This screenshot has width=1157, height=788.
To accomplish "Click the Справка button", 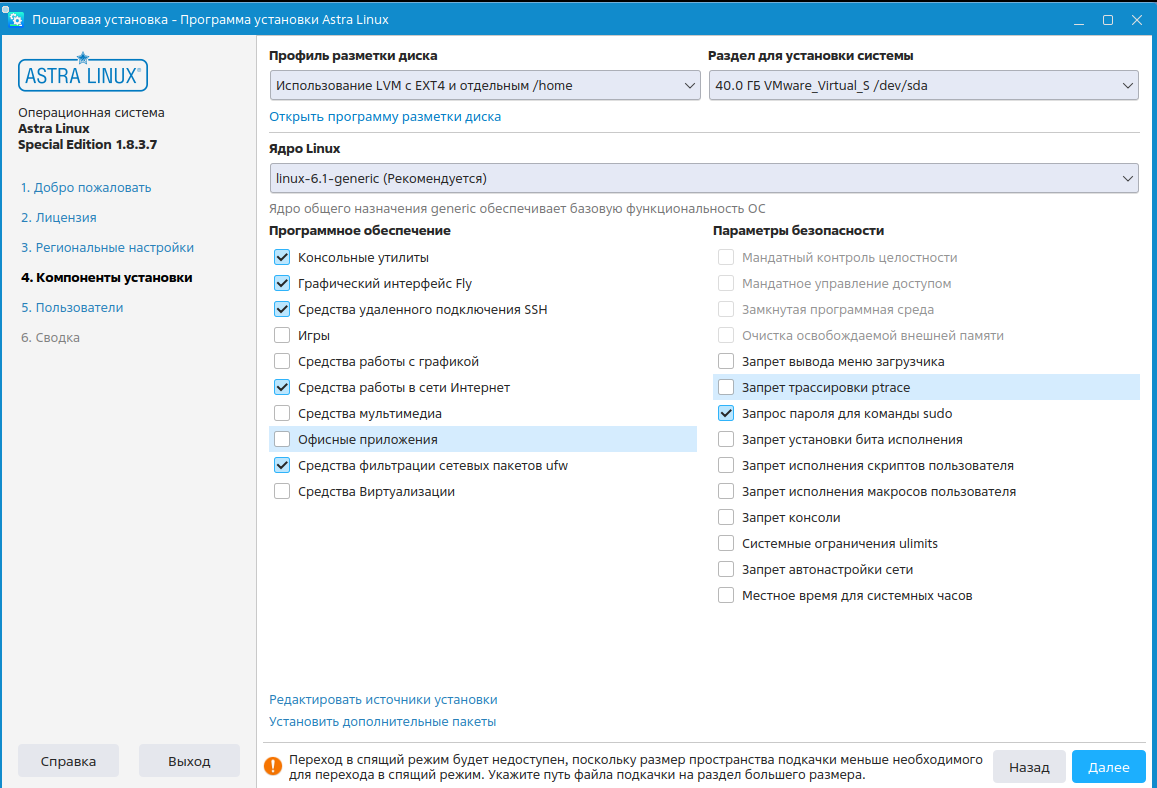I will click(x=69, y=761).
